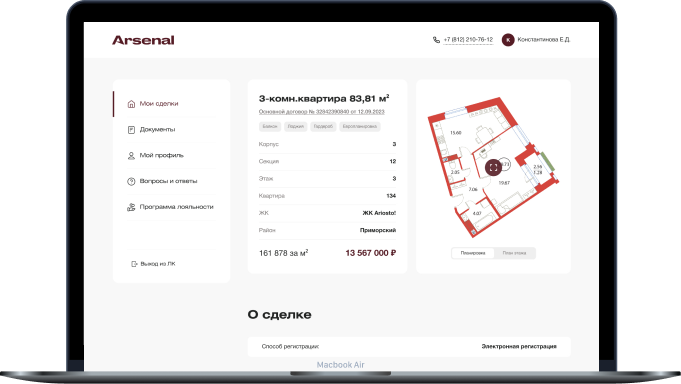Switch to the Планировка tab
Viewport: 681px width, 384px height.
[473, 253]
